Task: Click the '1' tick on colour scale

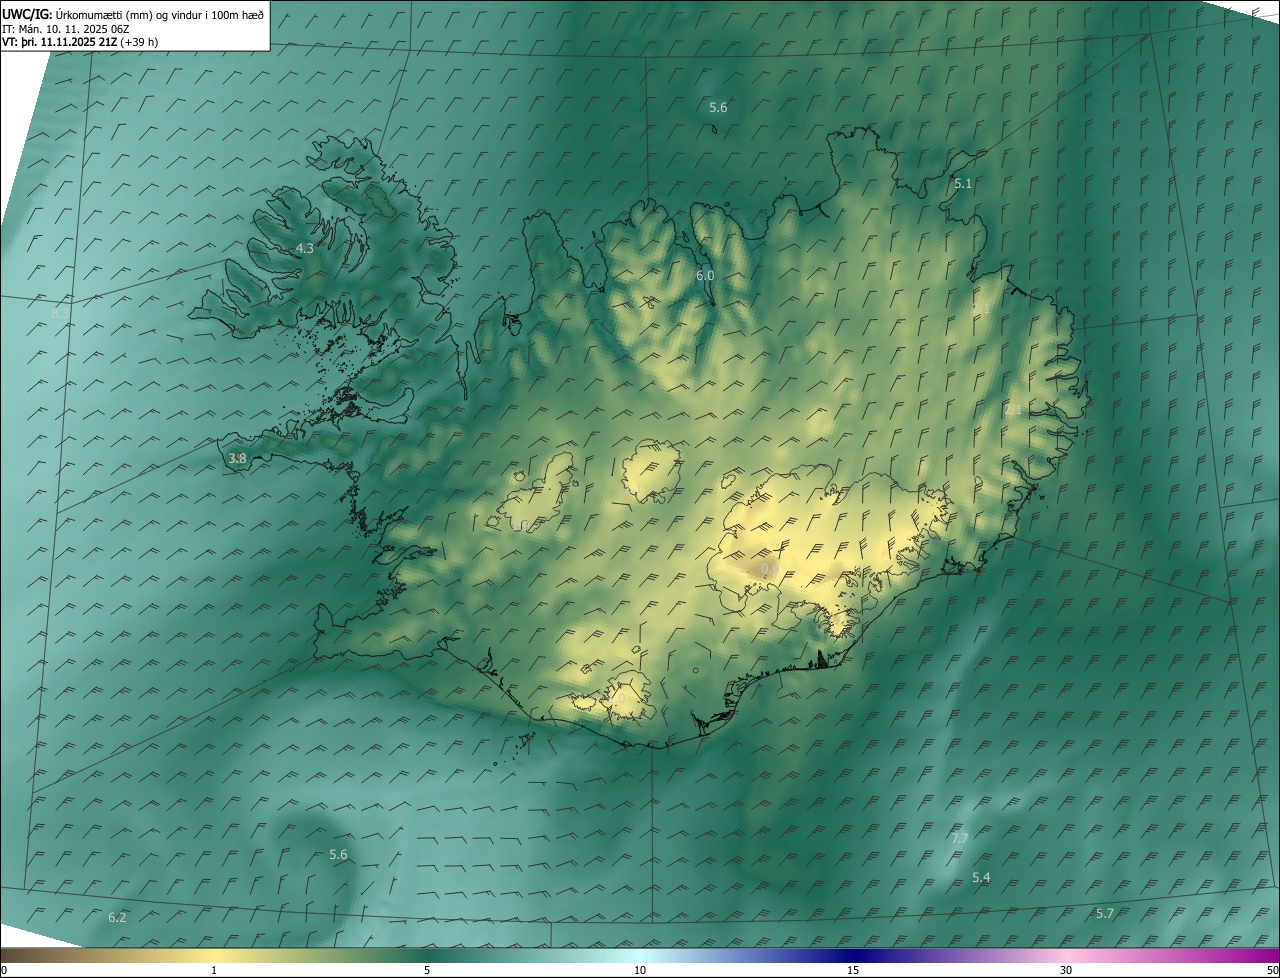Action: [x=214, y=971]
